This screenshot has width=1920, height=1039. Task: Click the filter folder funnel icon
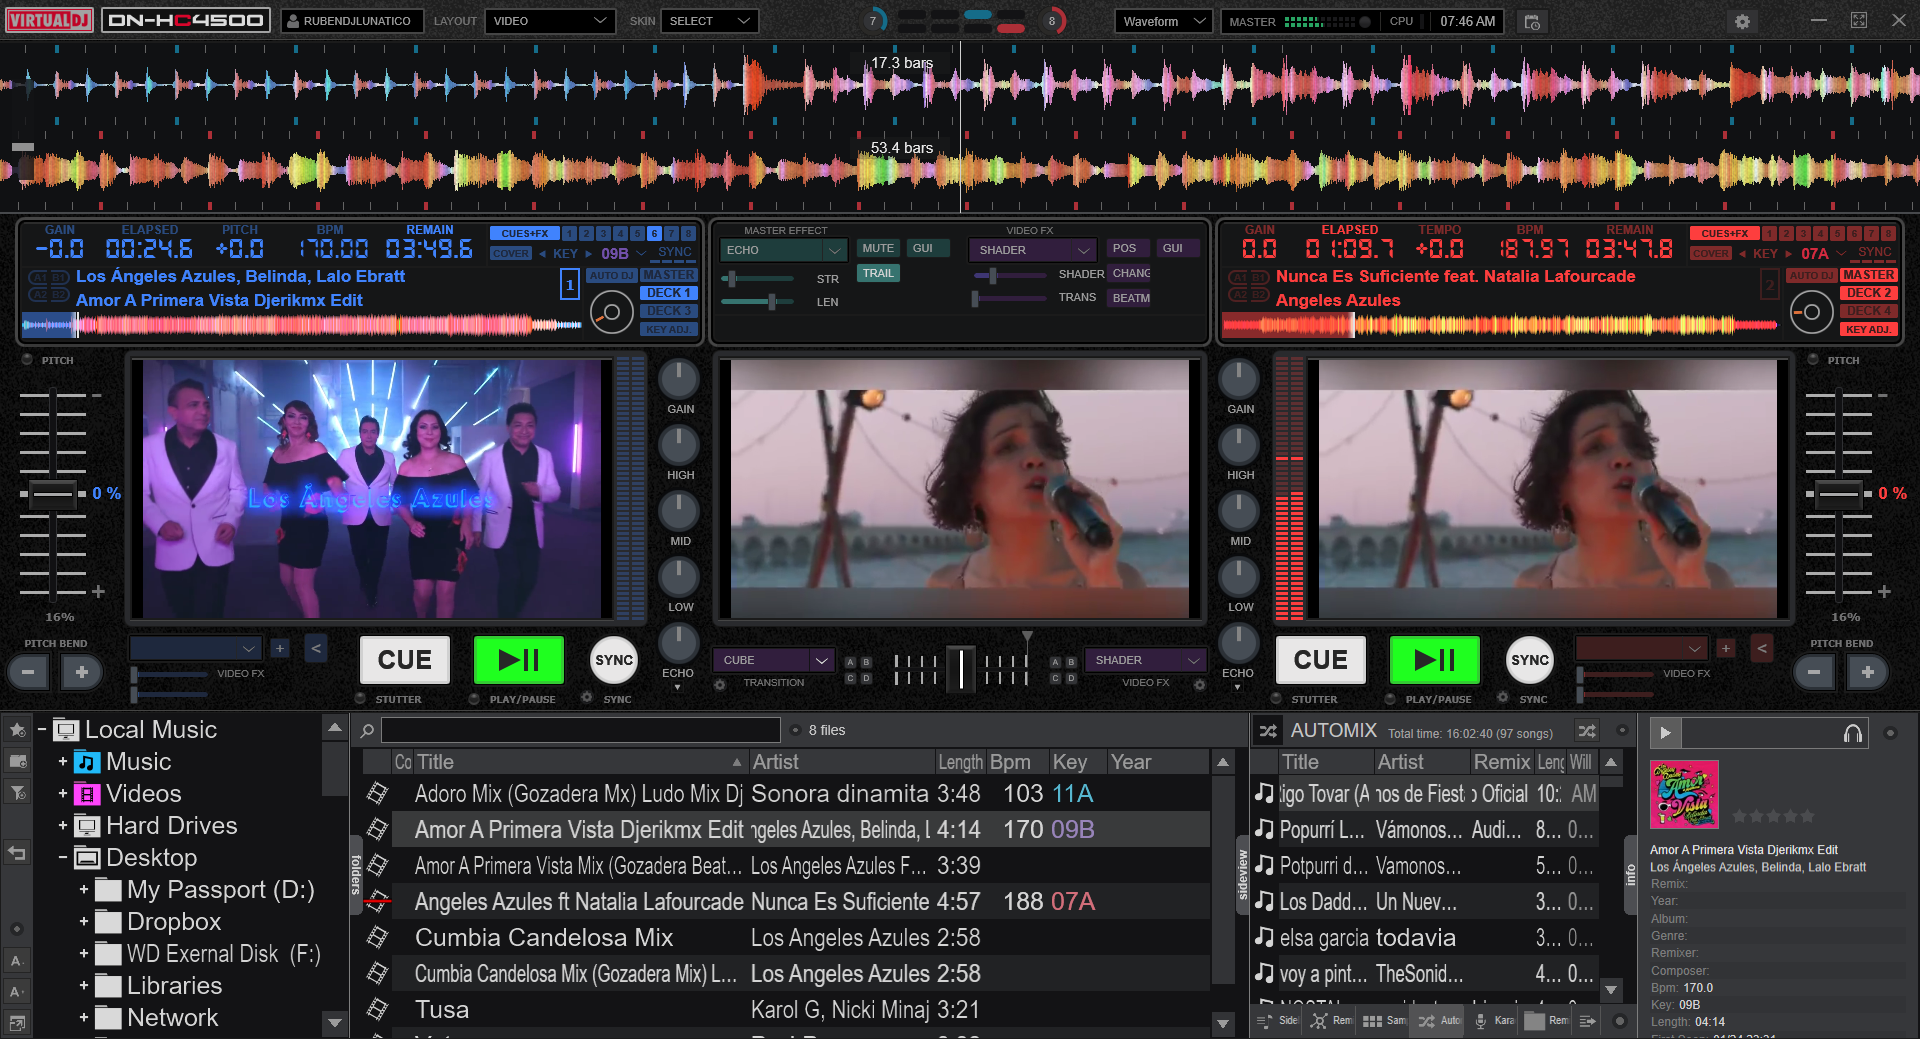coord(17,793)
